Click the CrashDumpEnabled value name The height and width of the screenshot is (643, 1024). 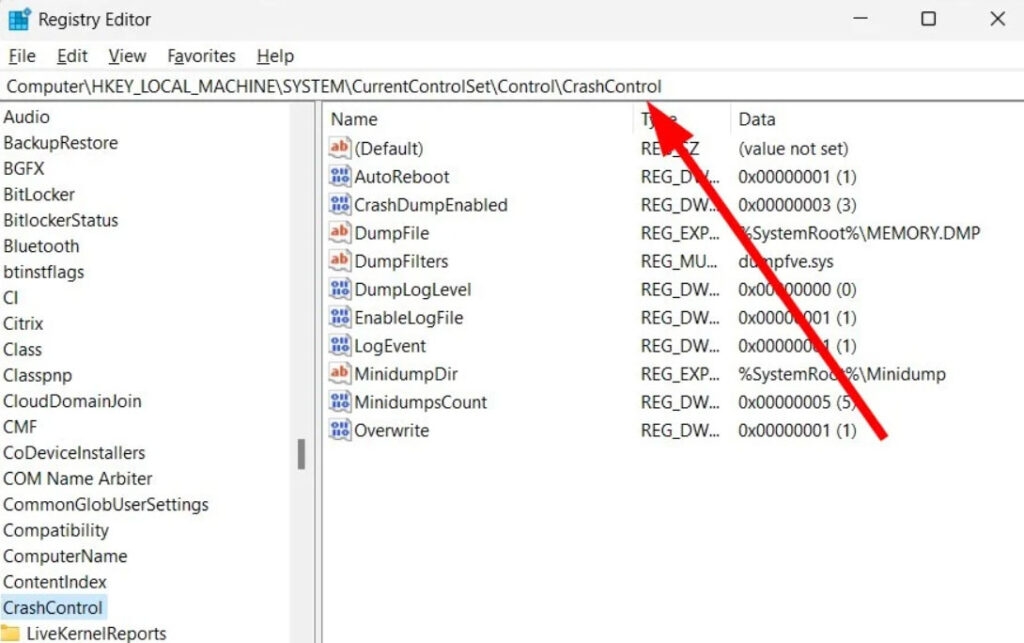point(430,205)
